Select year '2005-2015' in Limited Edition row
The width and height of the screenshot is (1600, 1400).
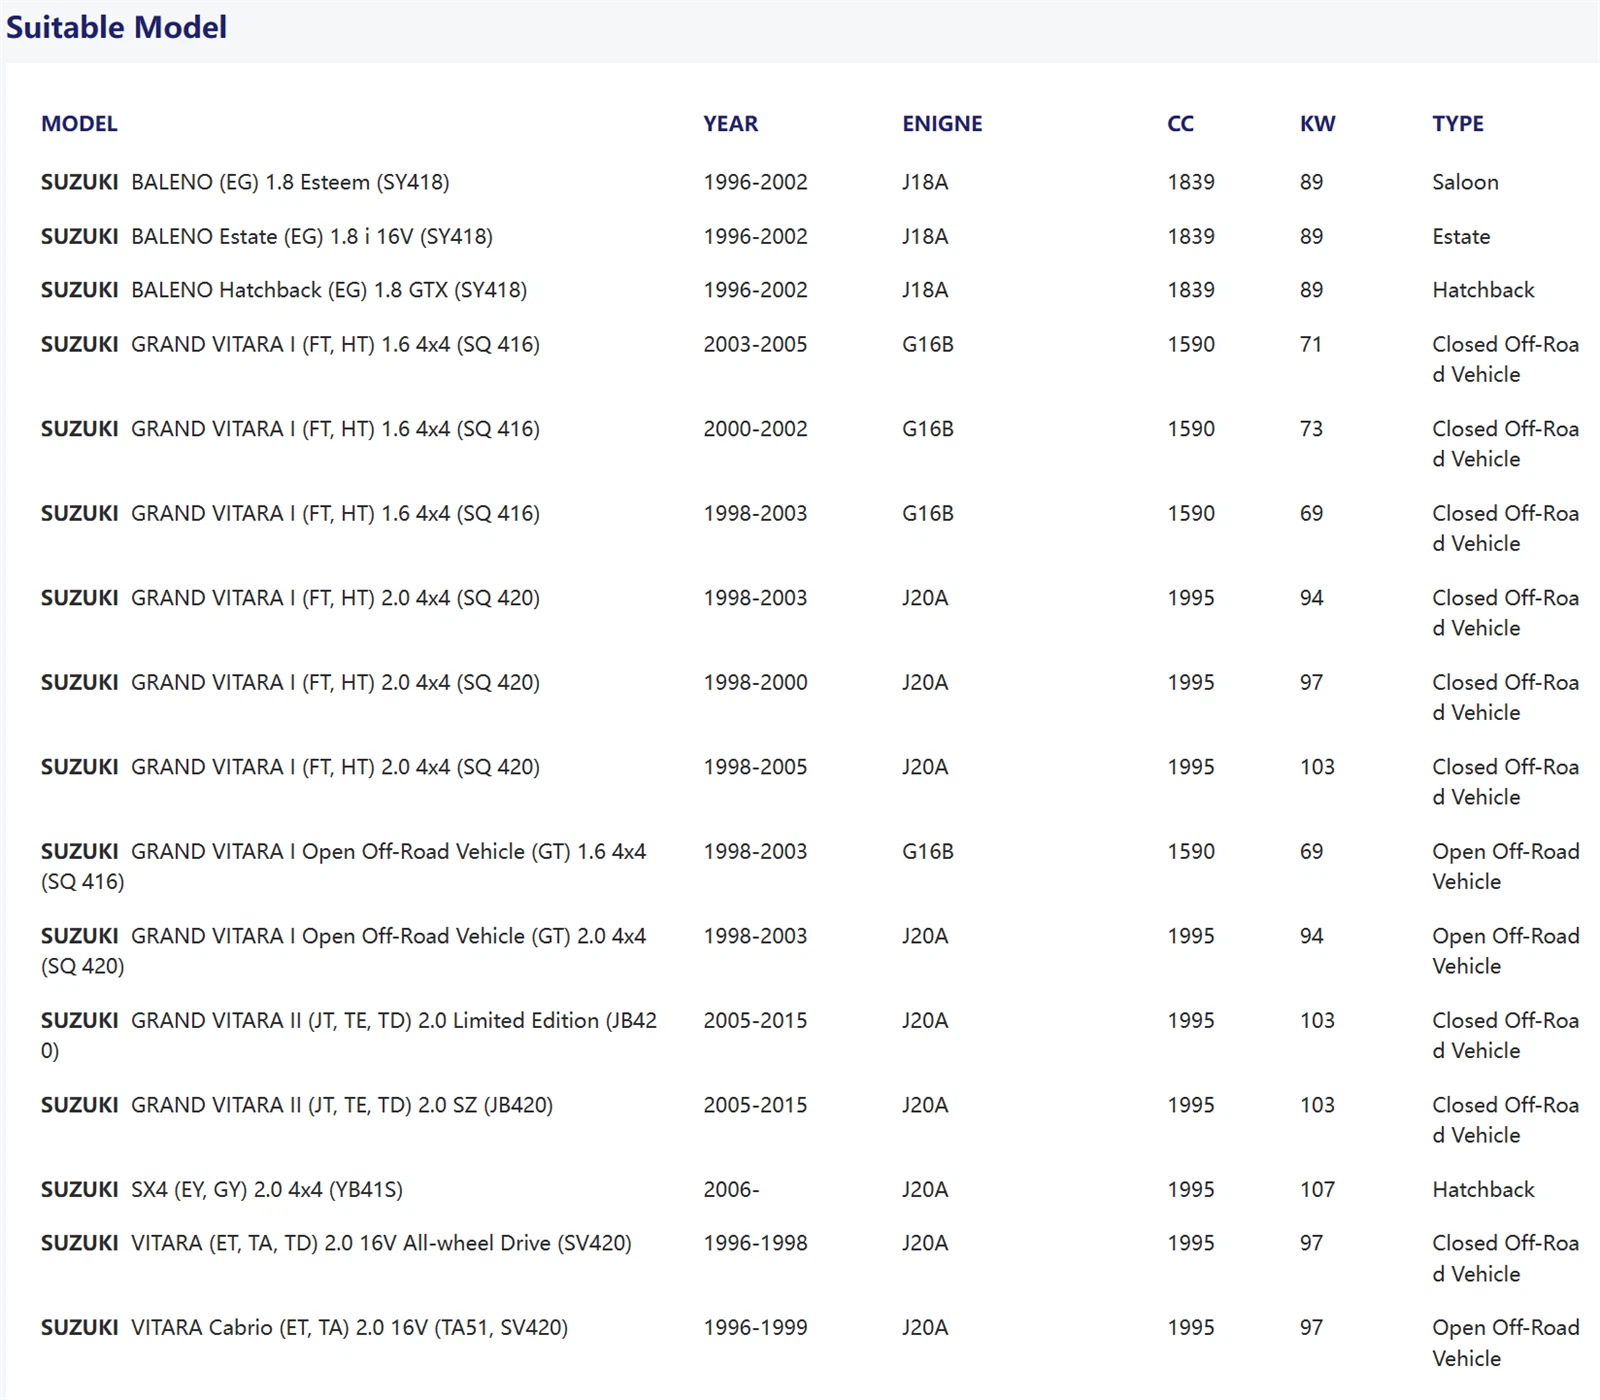(x=755, y=1021)
